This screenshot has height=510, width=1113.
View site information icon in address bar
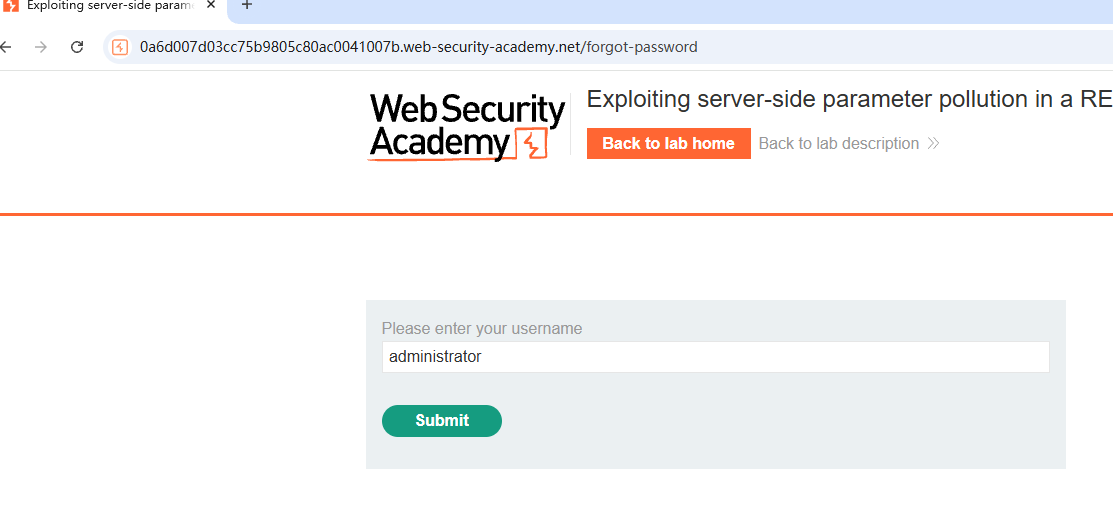[120, 48]
